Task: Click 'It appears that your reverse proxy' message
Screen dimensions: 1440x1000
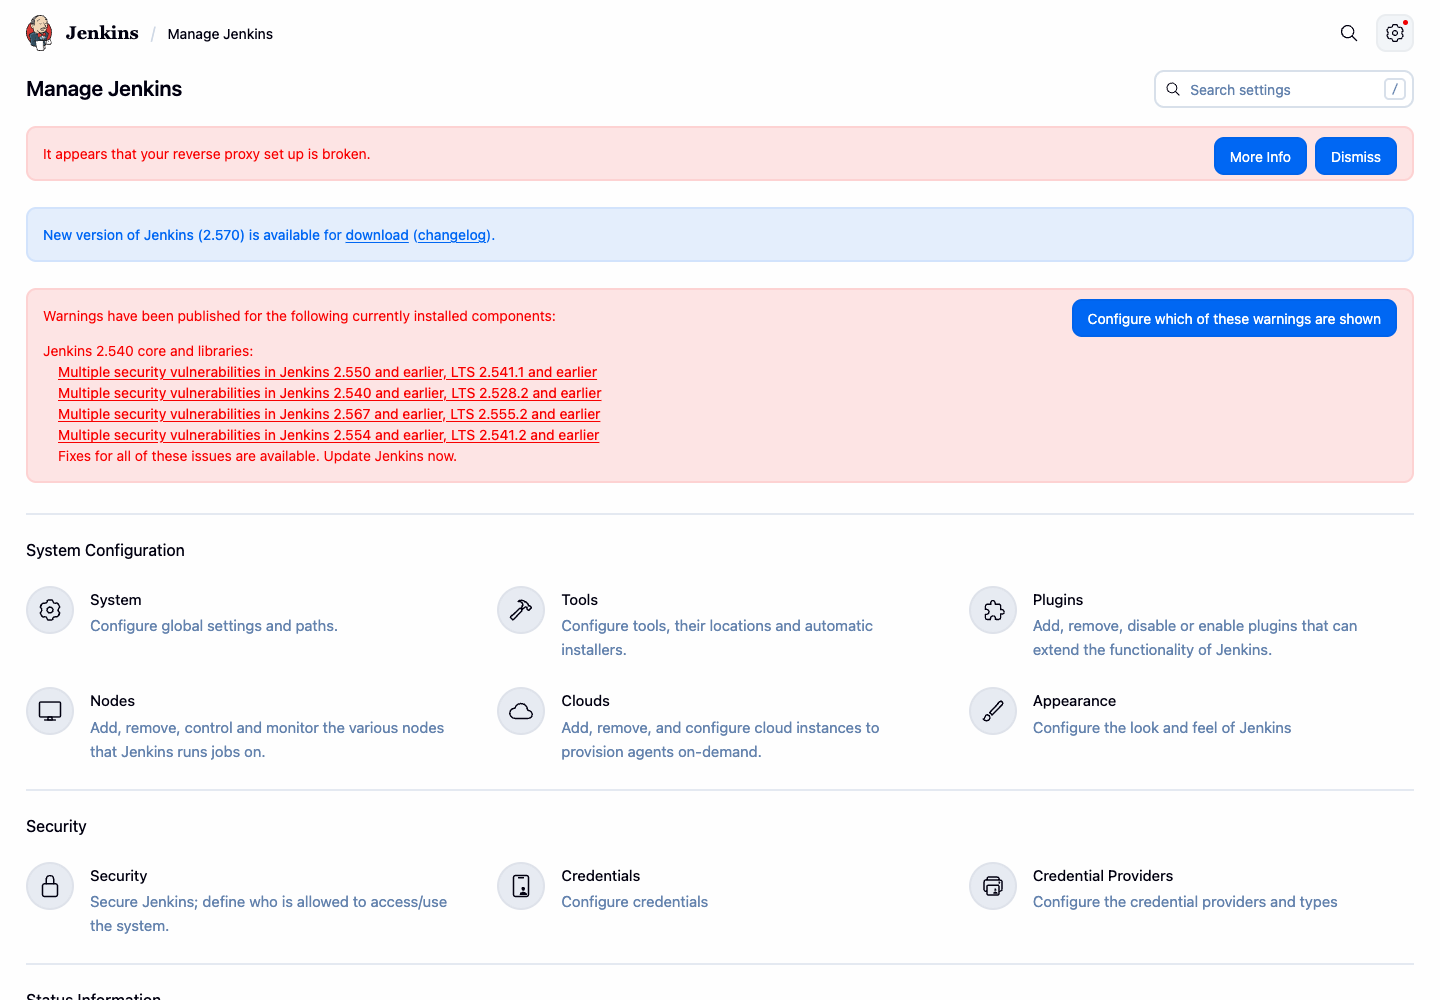Action: pos(206,154)
